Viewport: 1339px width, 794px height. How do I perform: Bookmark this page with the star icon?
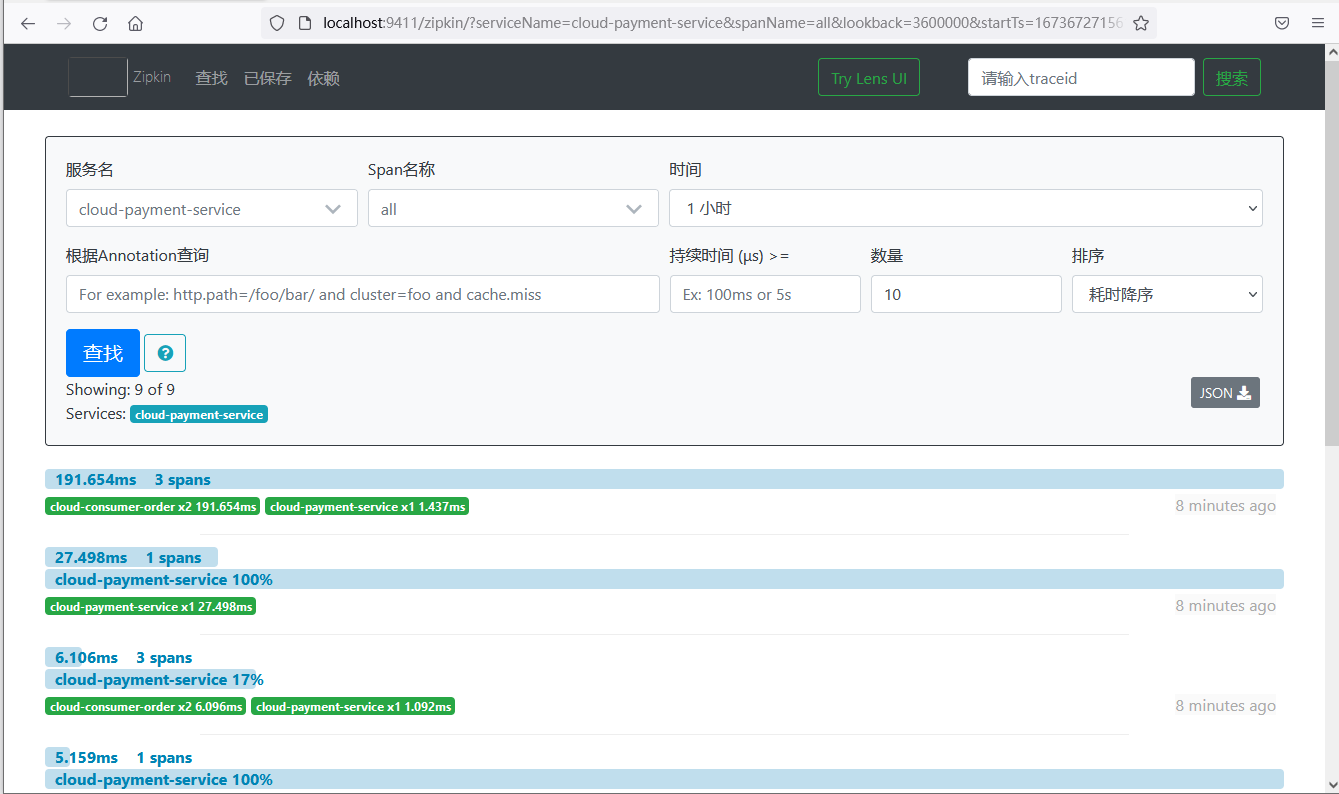[x=1141, y=23]
